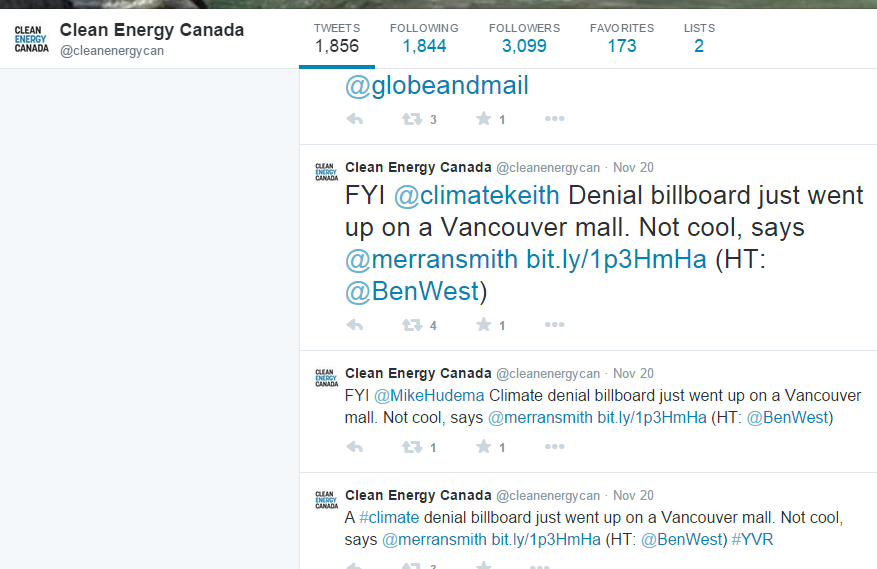Expand more options on @globeandmail tweet
Screen dimensions: 877x569
click(x=555, y=119)
